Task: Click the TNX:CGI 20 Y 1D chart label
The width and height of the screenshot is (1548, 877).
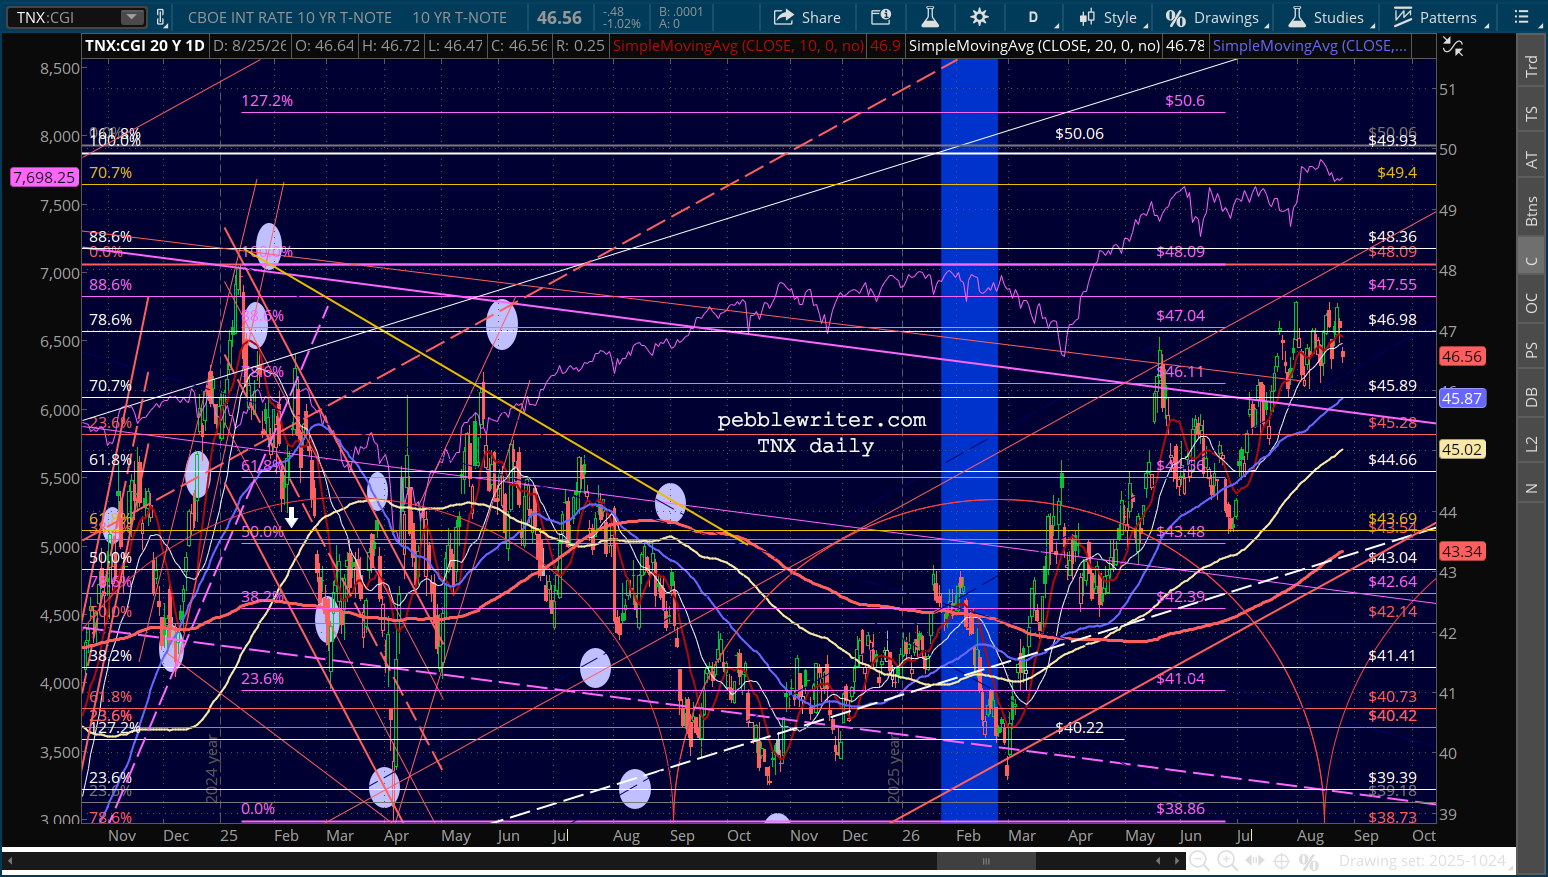Action: pos(145,46)
